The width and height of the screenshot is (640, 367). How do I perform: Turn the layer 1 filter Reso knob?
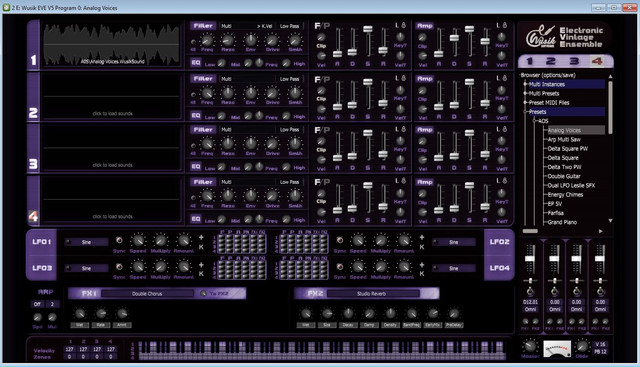coord(227,40)
